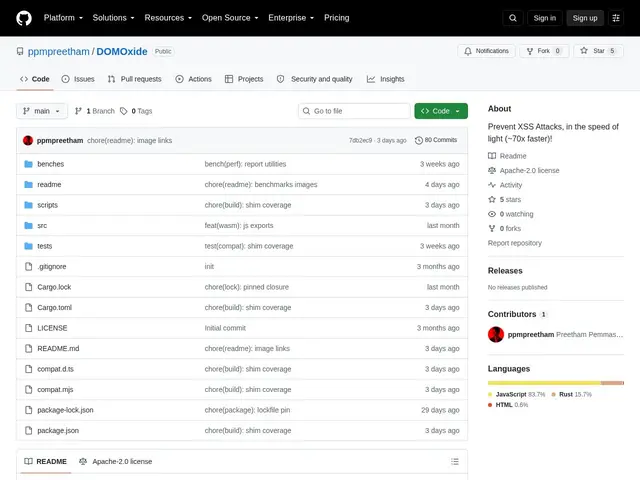Select the README tab below the file list
The width and height of the screenshot is (640, 480).
(x=45, y=461)
